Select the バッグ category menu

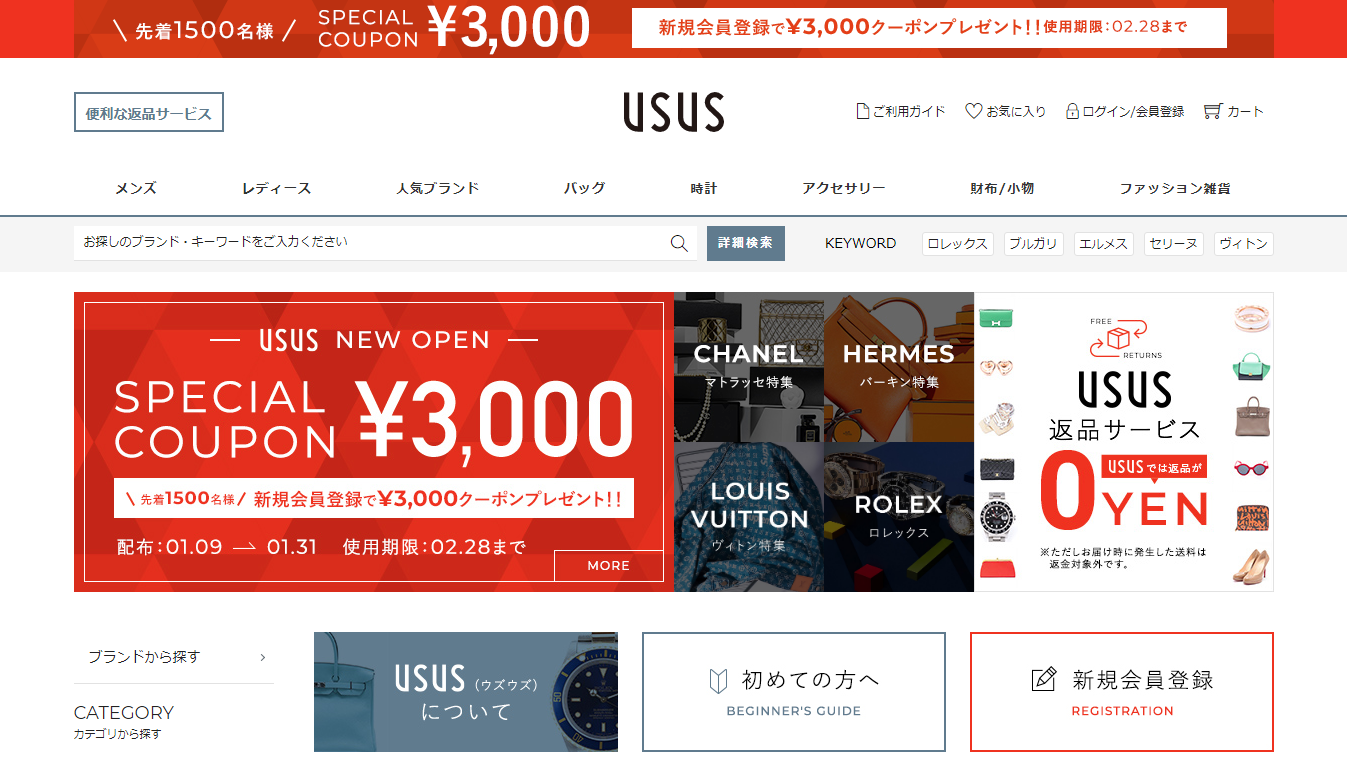[x=584, y=188]
